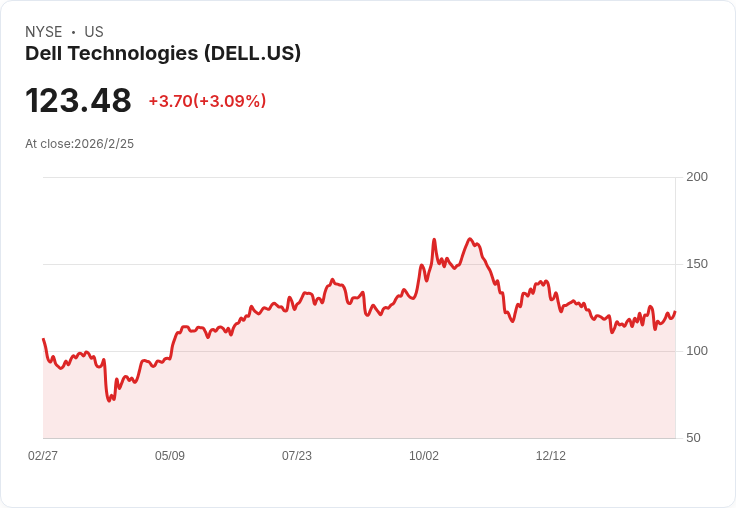Select the 50 price axis label
736x508 pixels.
pos(693,438)
